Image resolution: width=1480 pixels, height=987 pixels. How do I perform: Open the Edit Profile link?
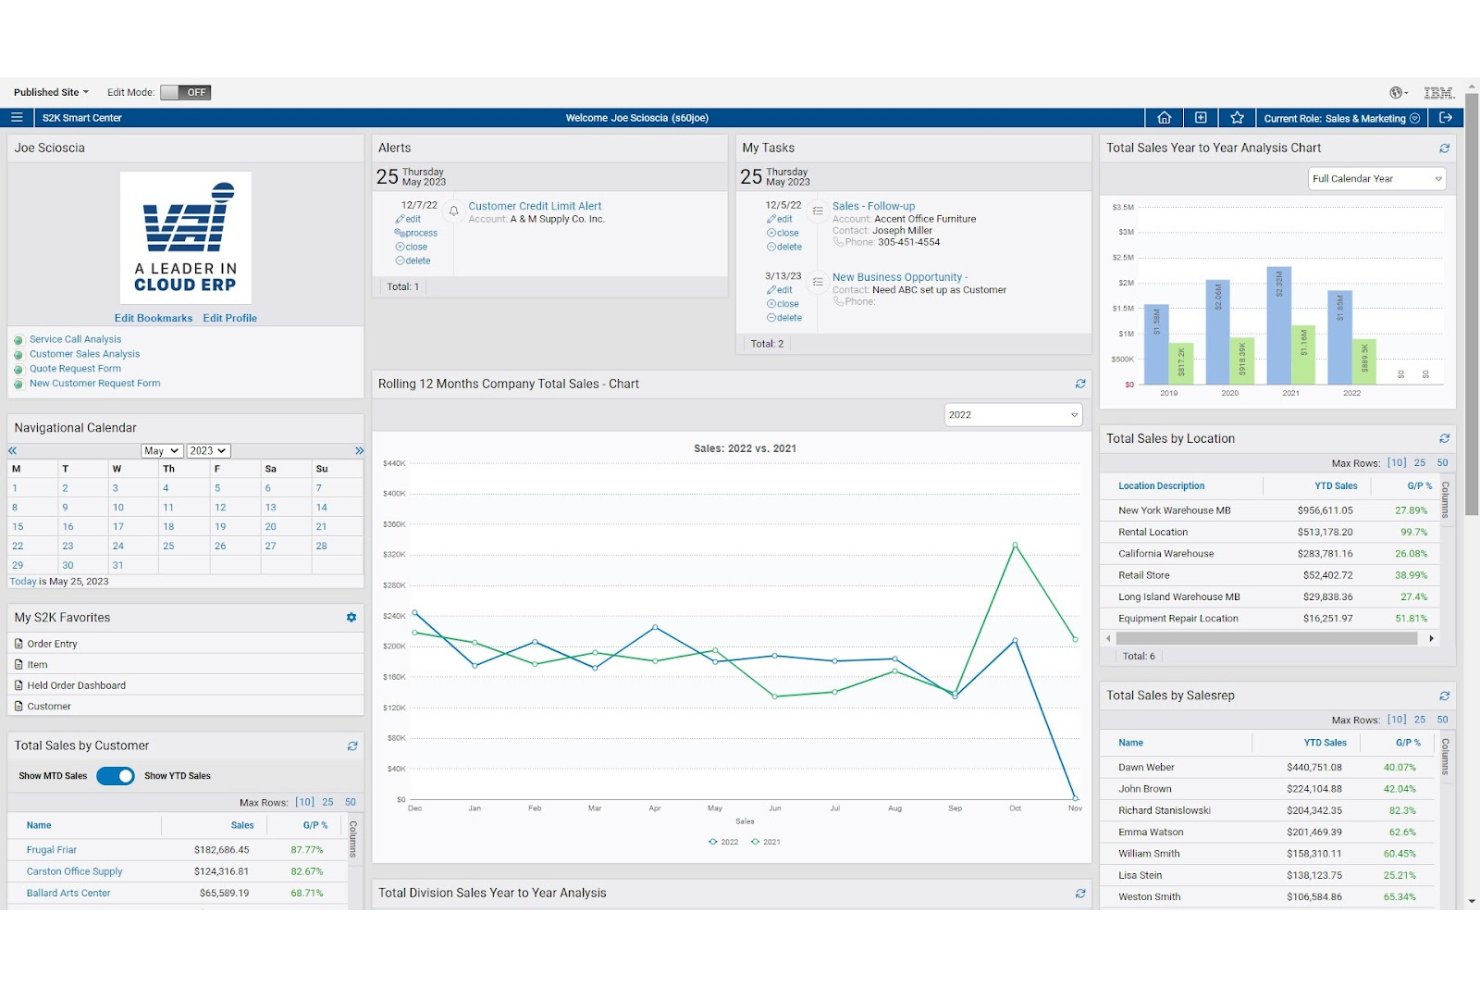[230, 317]
